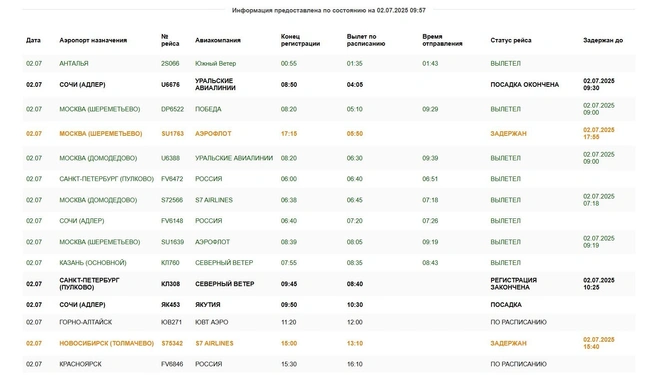Click destination 'КАЗАНЬ (ОСНОВНОЙ)'
Viewport: 656px width, 375px height.
pos(93,263)
